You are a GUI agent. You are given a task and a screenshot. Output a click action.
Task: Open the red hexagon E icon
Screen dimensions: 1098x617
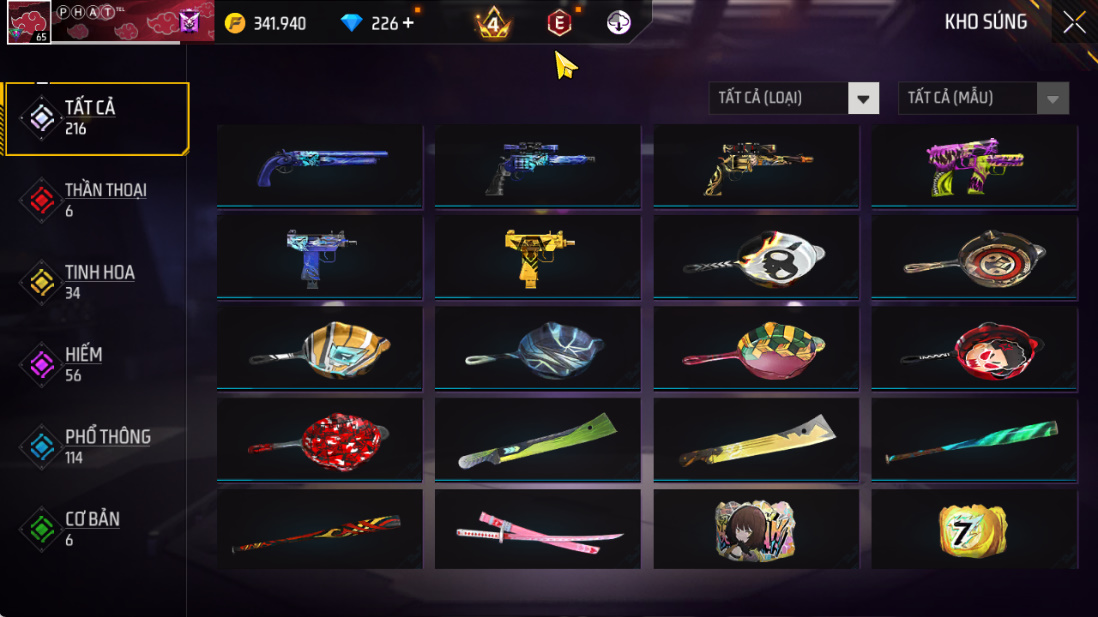point(559,23)
